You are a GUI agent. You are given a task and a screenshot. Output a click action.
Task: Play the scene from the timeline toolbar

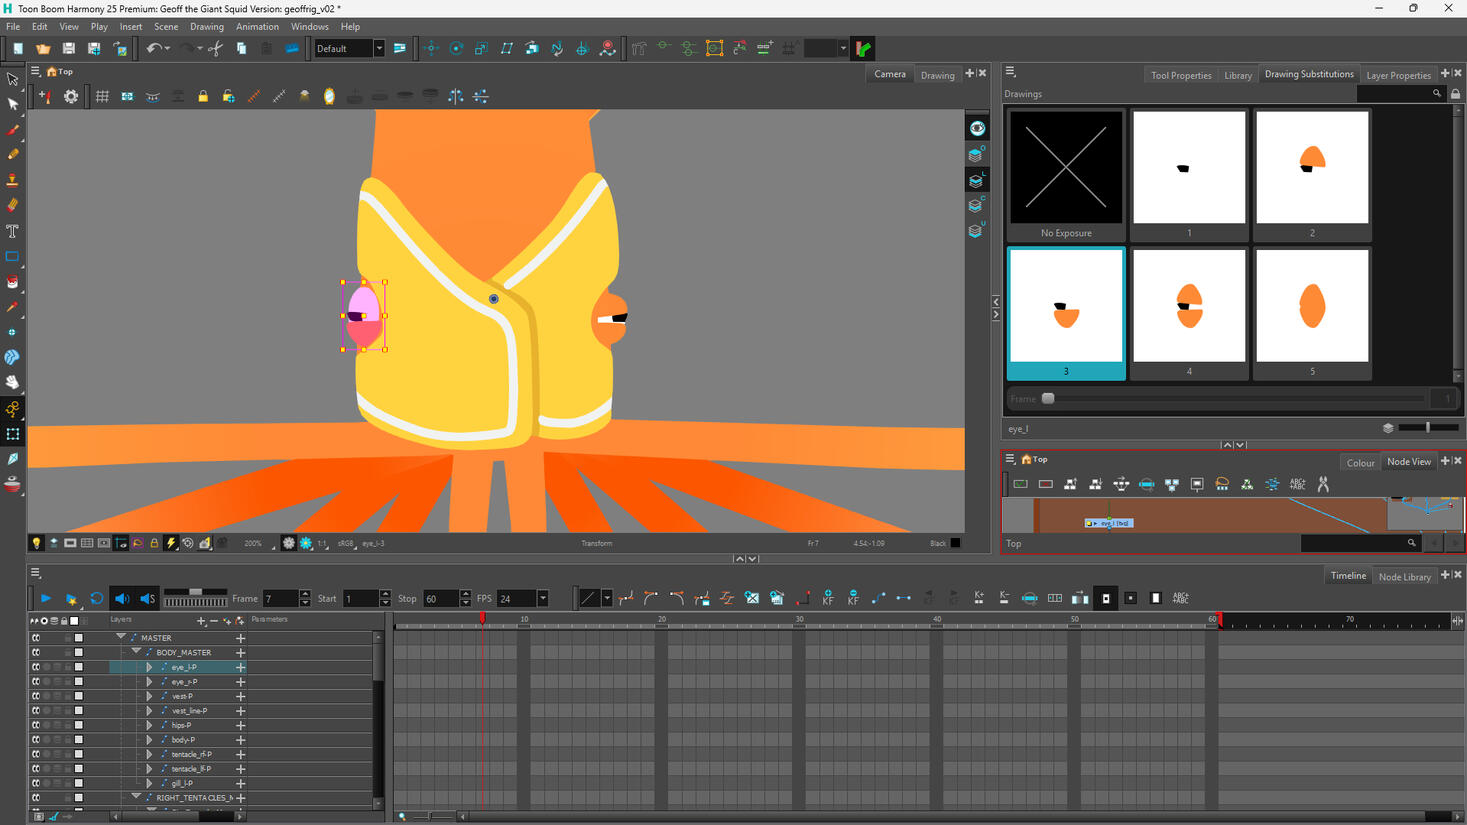point(46,598)
